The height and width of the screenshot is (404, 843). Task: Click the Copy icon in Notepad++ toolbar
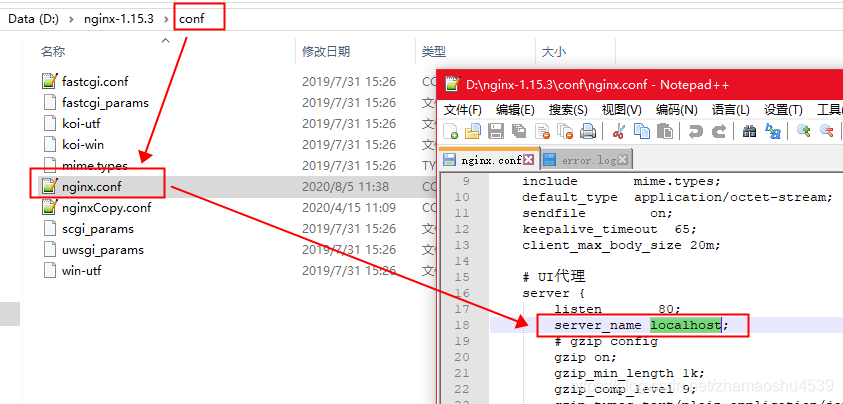[642, 131]
